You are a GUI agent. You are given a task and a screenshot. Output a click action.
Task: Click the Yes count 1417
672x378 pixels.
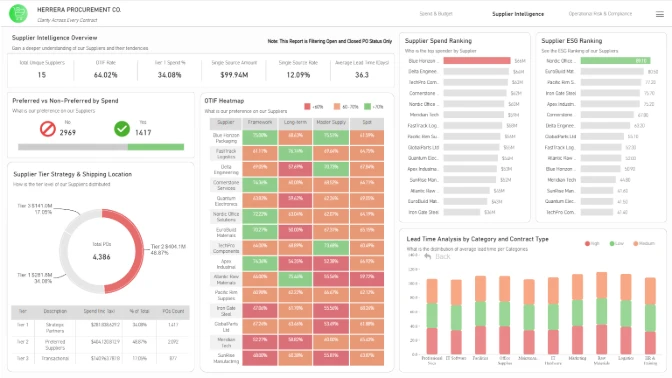[143, 133]
